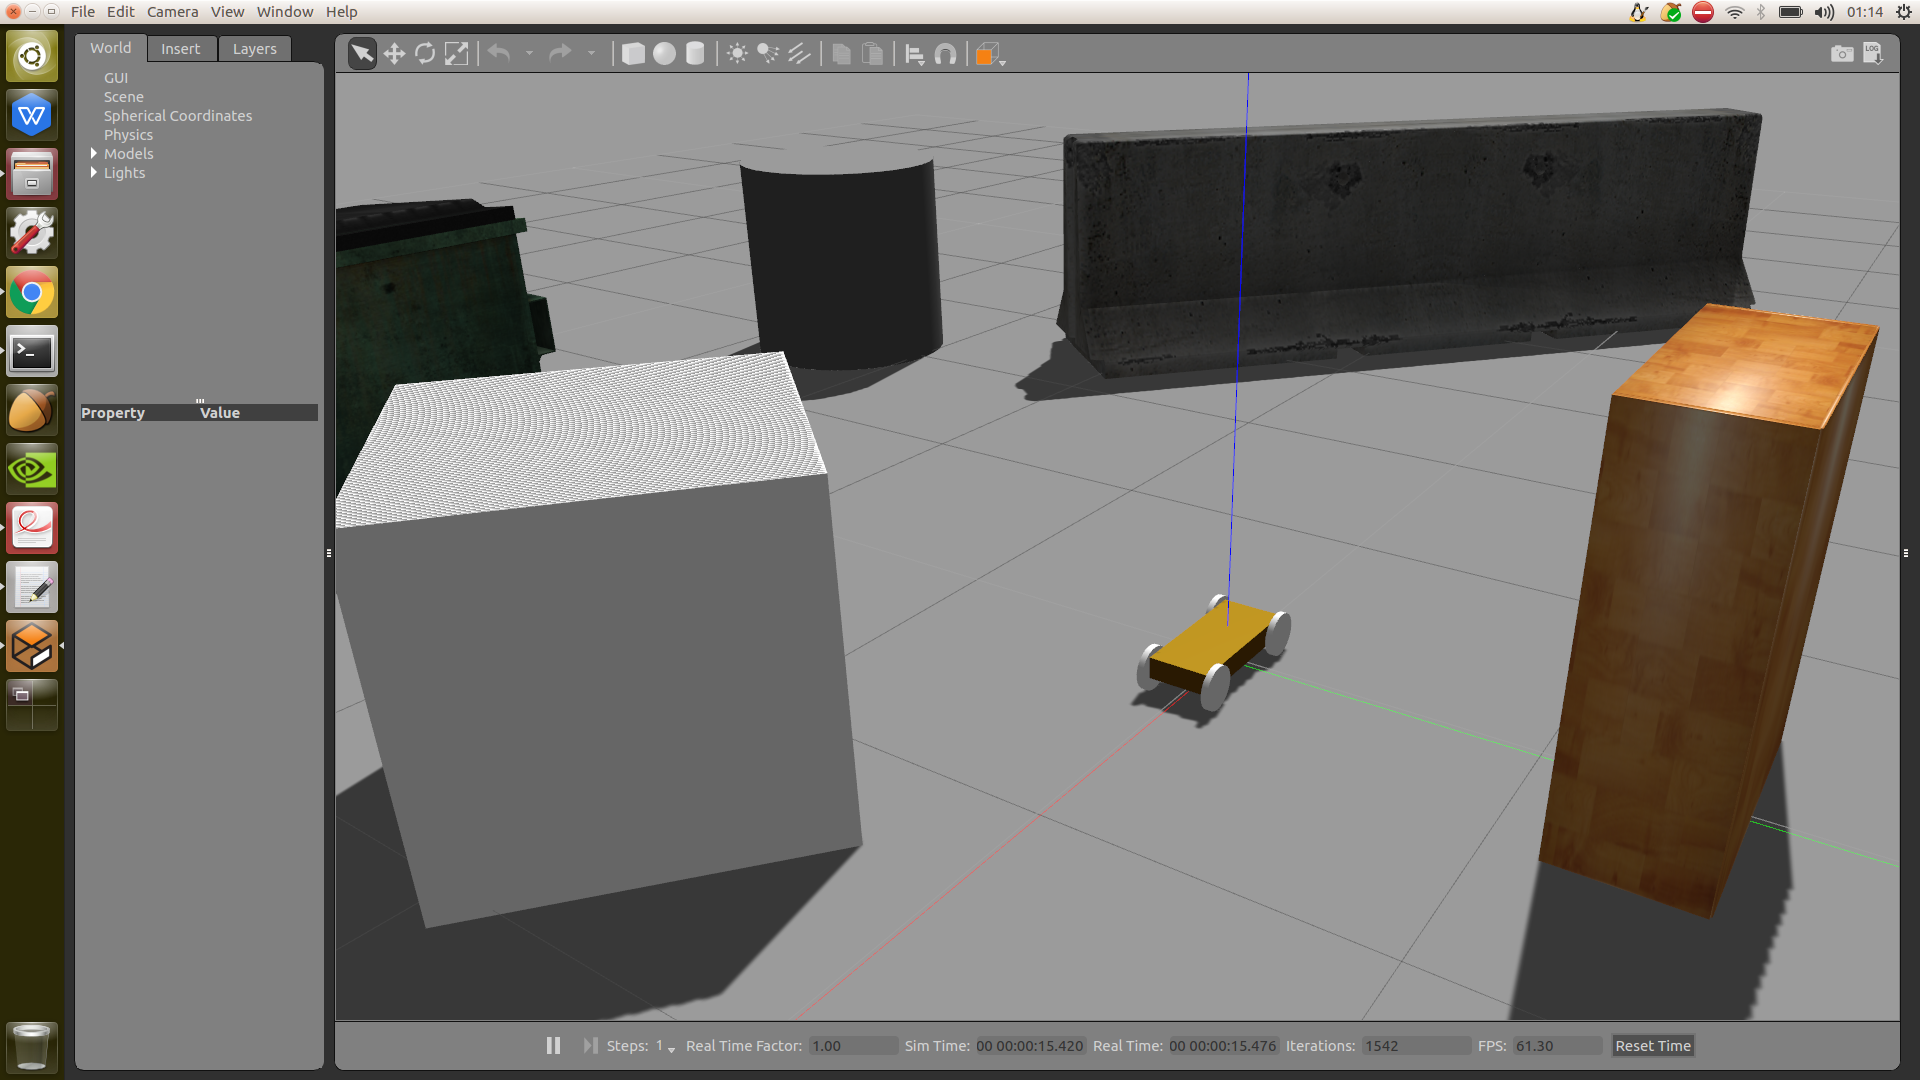The width and height of the screenshot is (1920, 1080).
Task: Add a directional light
Action: coord(799,54)
